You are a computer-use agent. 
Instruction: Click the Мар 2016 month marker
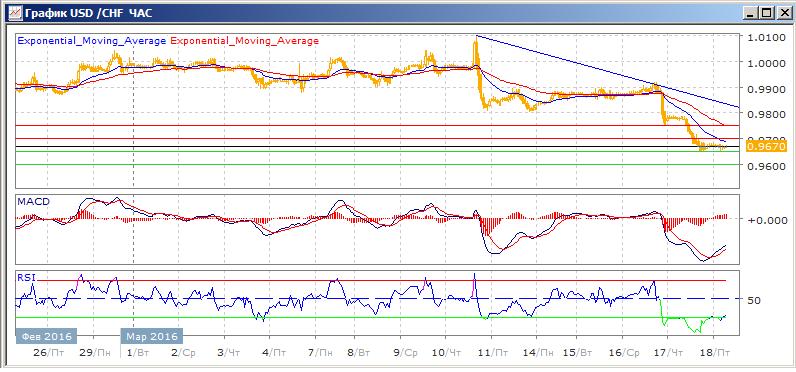point(151,337)
